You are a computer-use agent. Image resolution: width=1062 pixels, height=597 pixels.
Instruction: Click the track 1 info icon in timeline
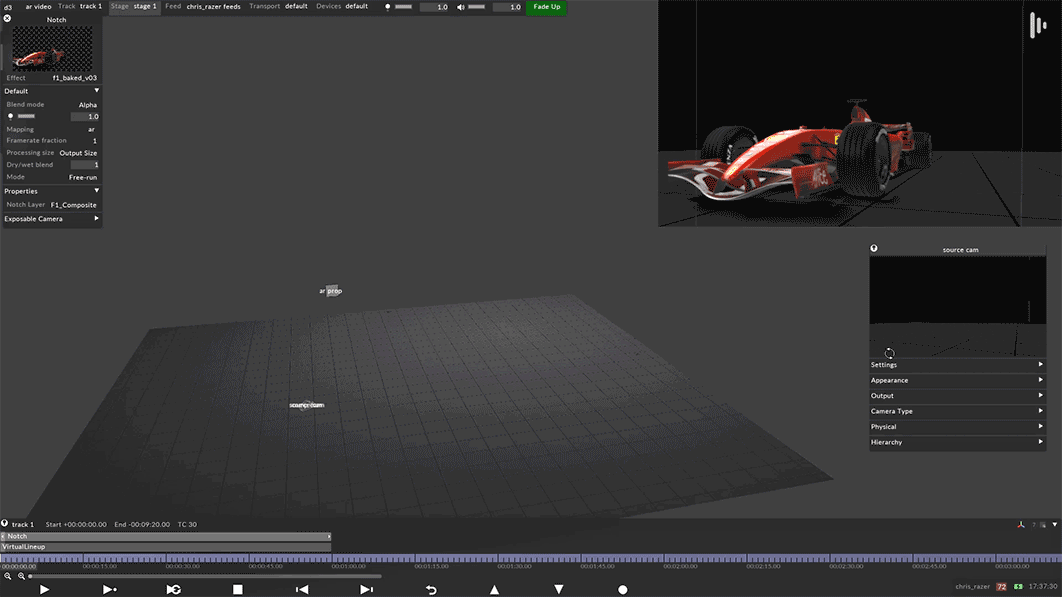coord(5,523)
